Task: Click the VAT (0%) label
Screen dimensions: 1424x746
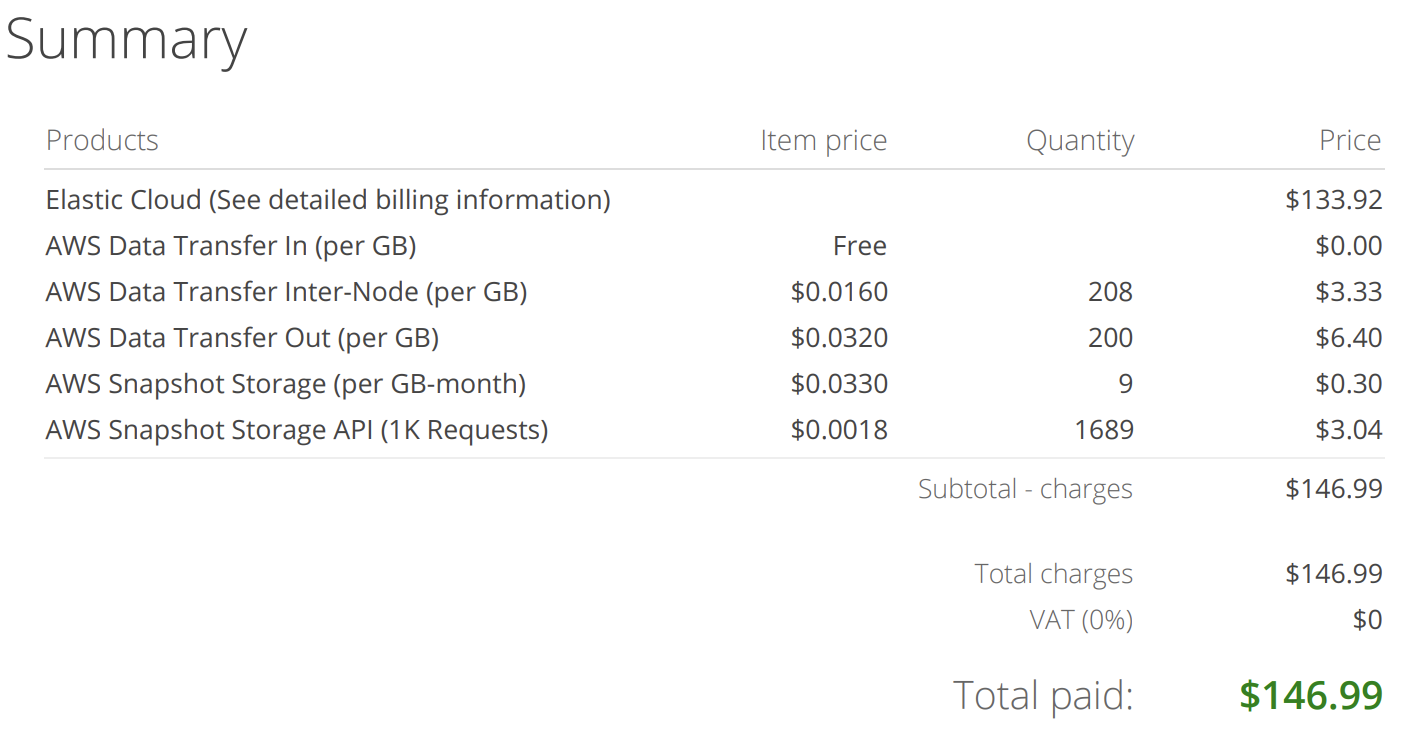Action: [x=1081, y=620]
